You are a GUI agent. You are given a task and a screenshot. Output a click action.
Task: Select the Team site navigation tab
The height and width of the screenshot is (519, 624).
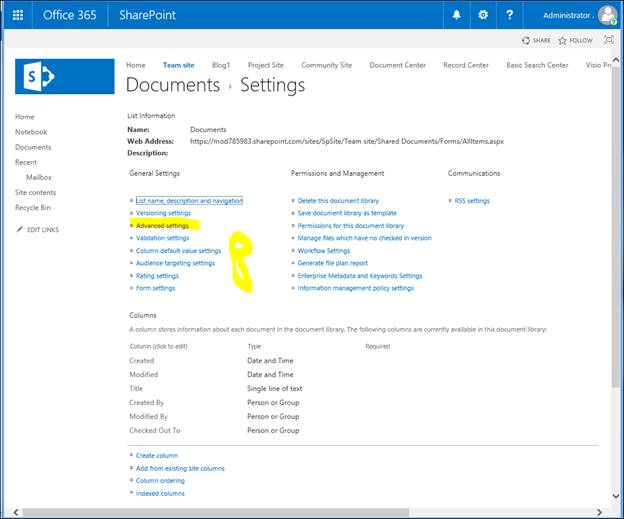click(x=179, y=65)
